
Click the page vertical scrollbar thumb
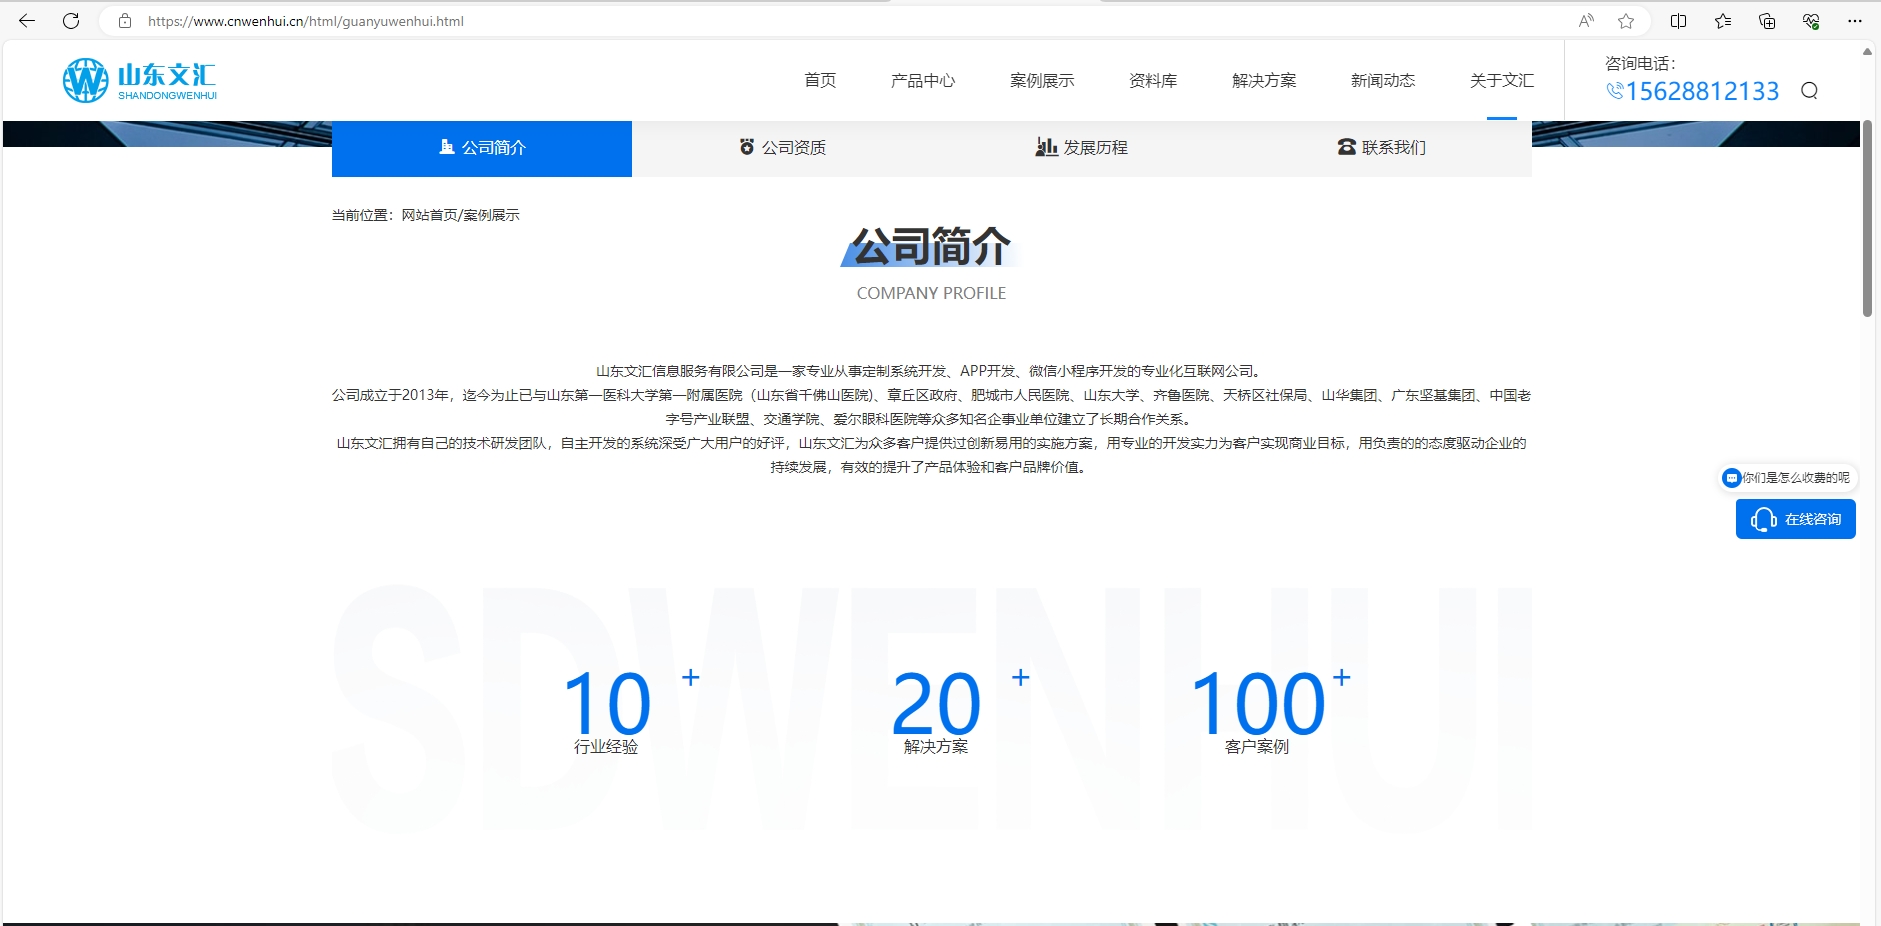(x=1867, y=218)
